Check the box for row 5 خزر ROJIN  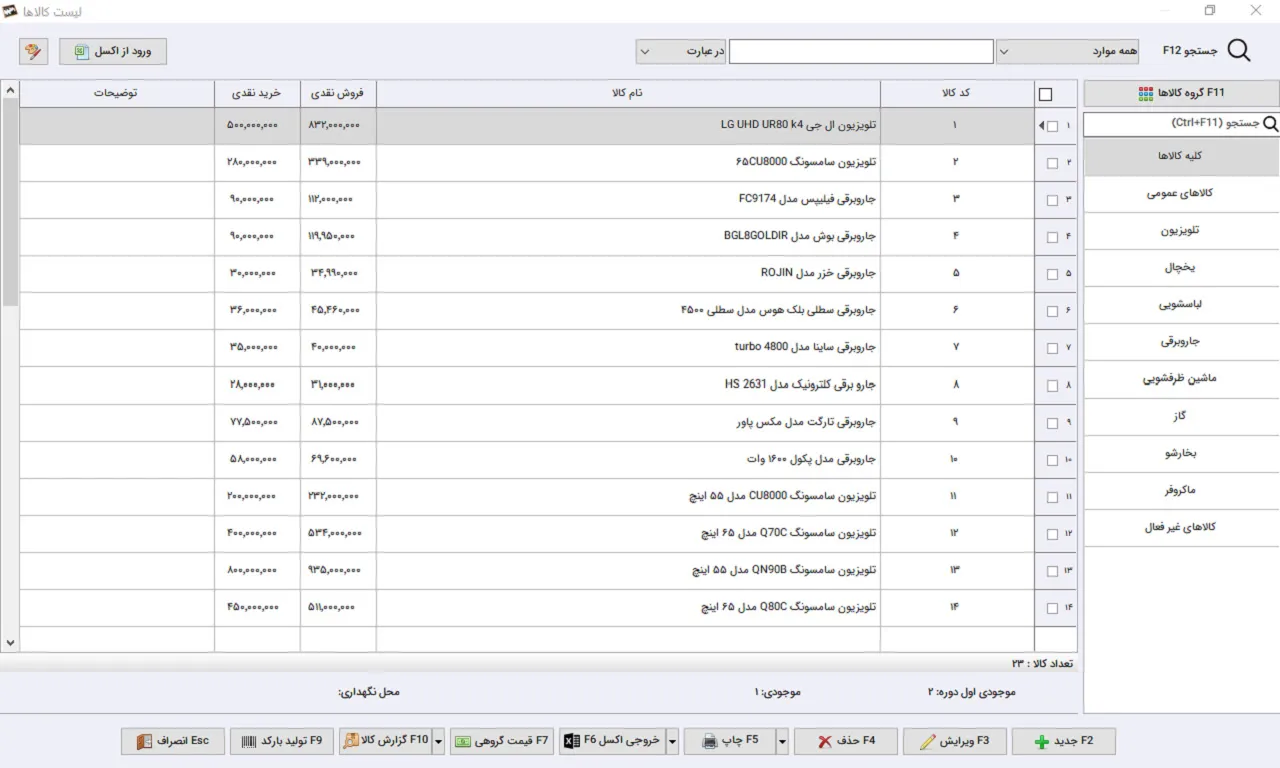(x=1052, y=274)
